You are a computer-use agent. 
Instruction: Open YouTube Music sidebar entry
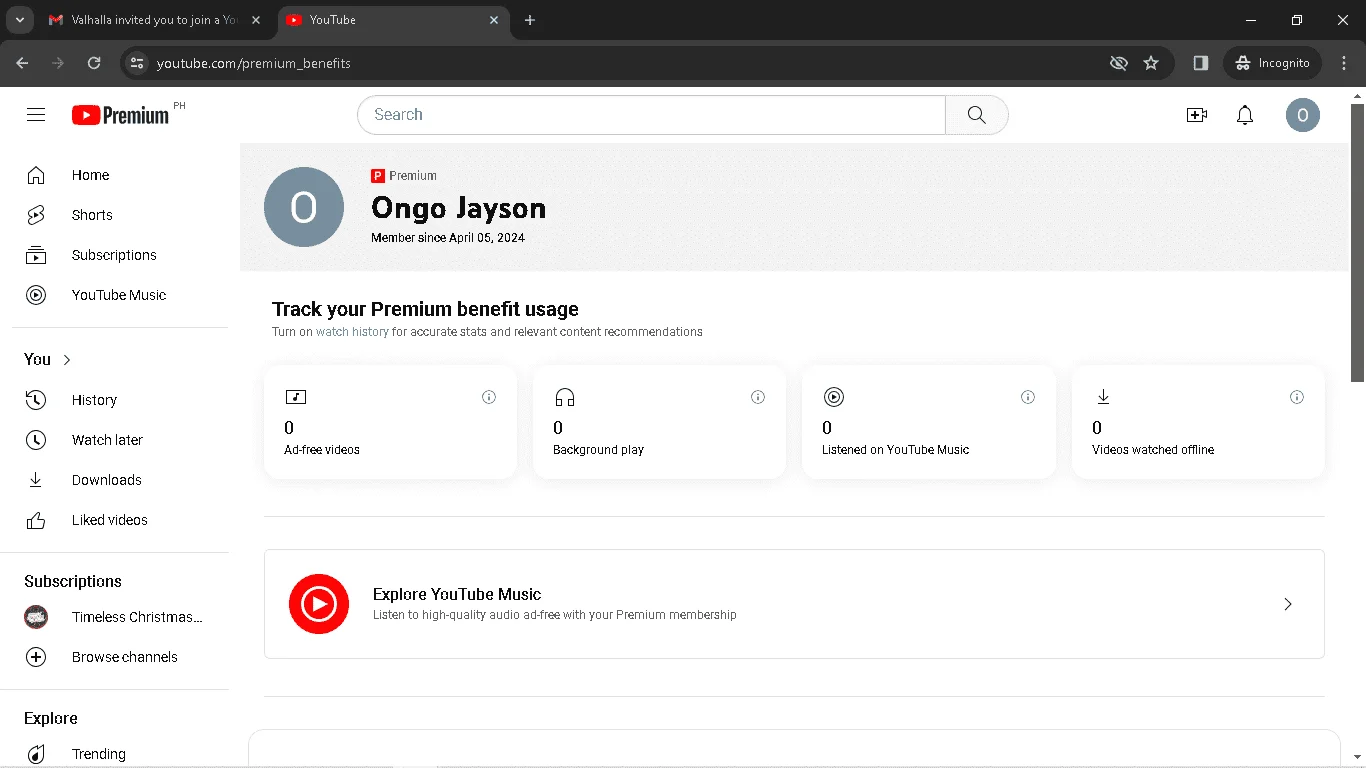(120, 295)
